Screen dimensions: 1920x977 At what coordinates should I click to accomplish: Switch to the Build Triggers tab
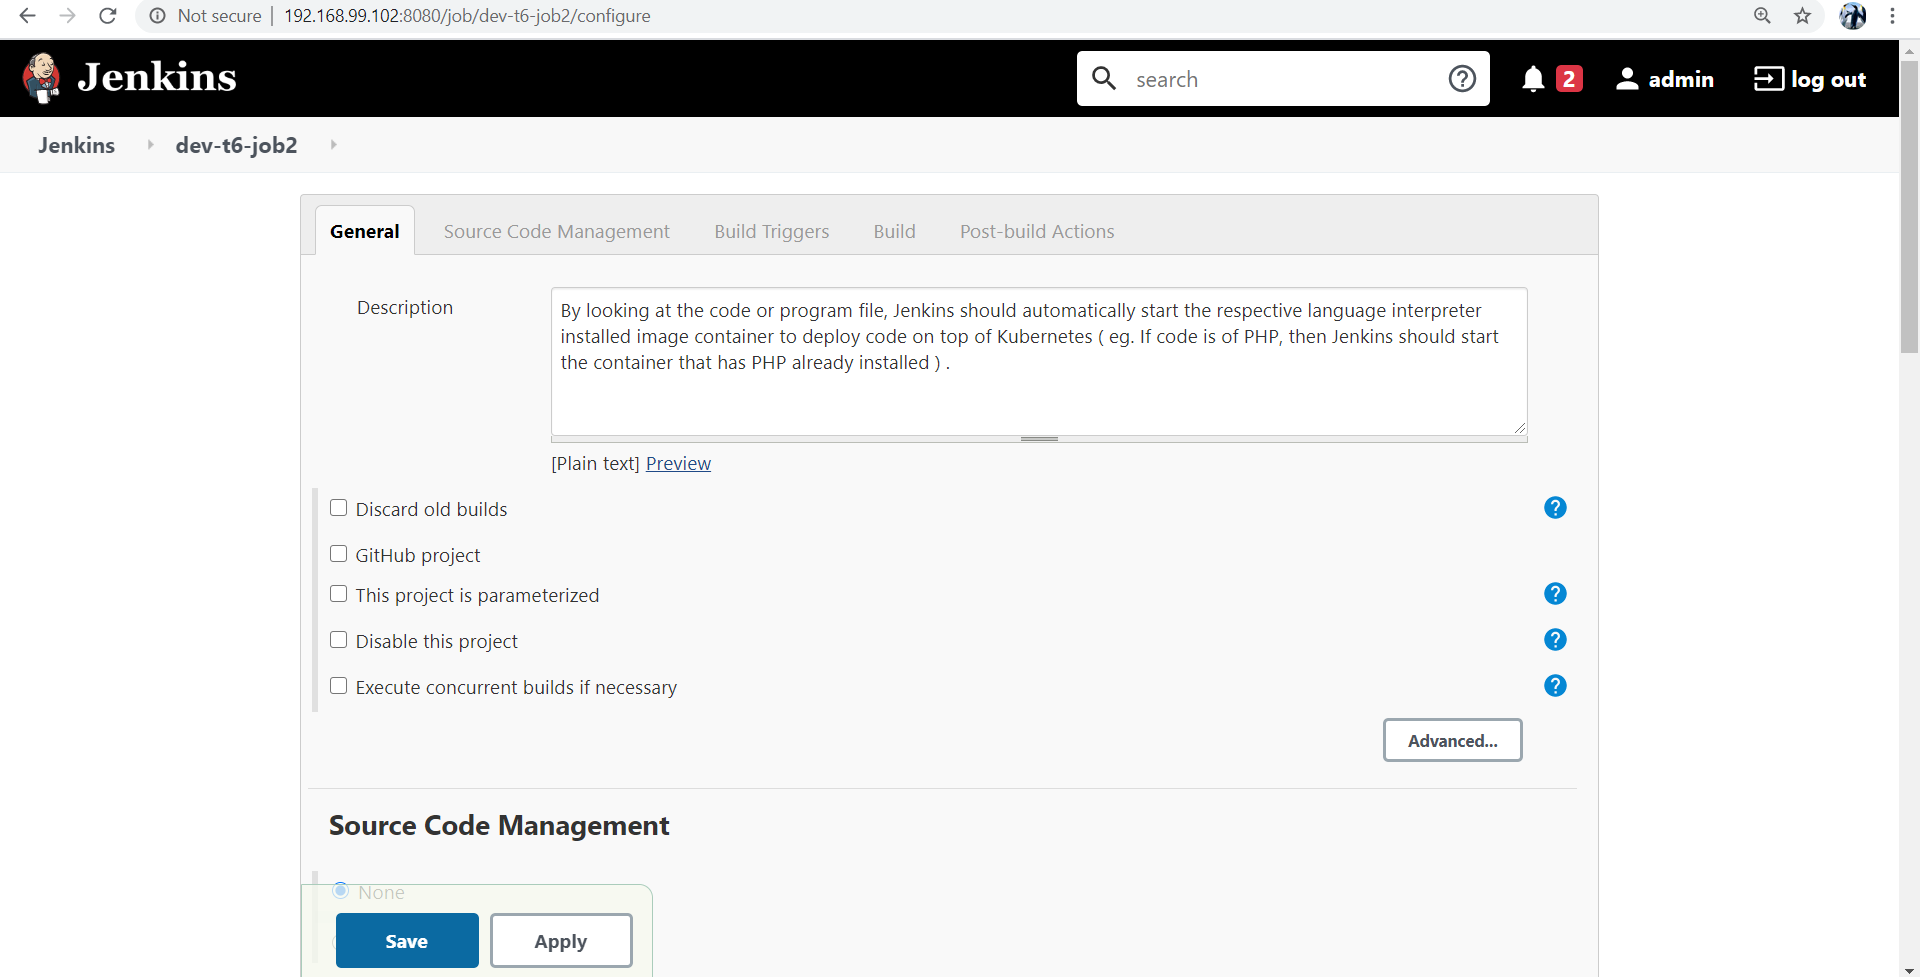point(771,231)
